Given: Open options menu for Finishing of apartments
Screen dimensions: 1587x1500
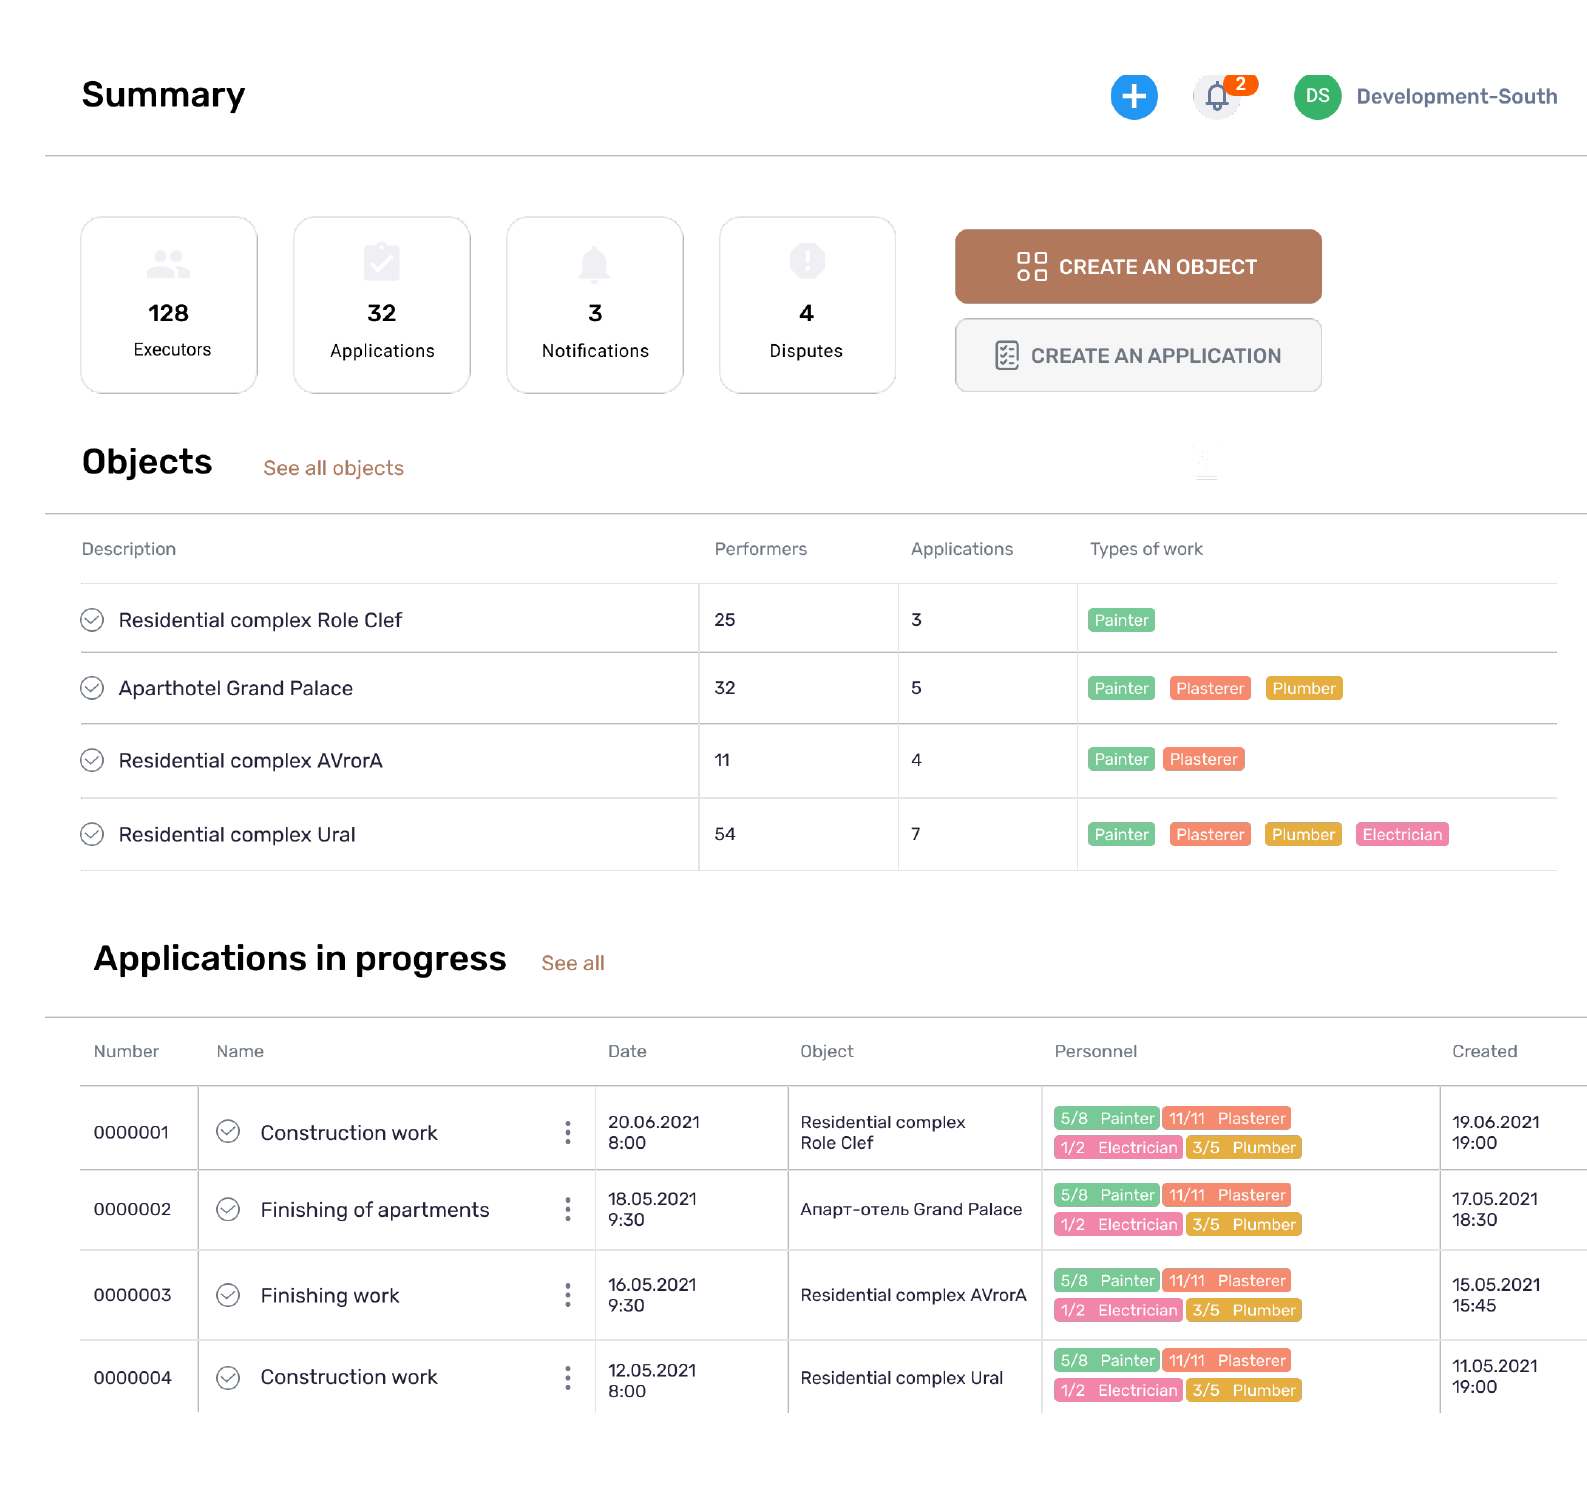Looking at the screenshot, I should click(568, 1209).
